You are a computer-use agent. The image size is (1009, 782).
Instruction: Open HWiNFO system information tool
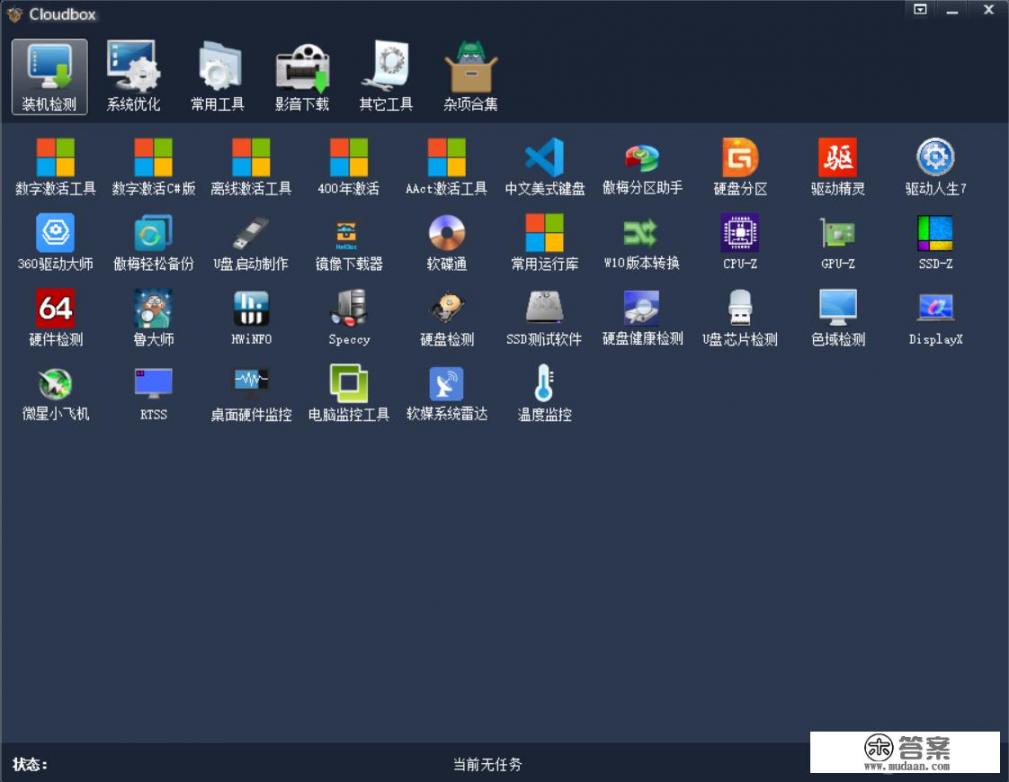coord(250,315)
